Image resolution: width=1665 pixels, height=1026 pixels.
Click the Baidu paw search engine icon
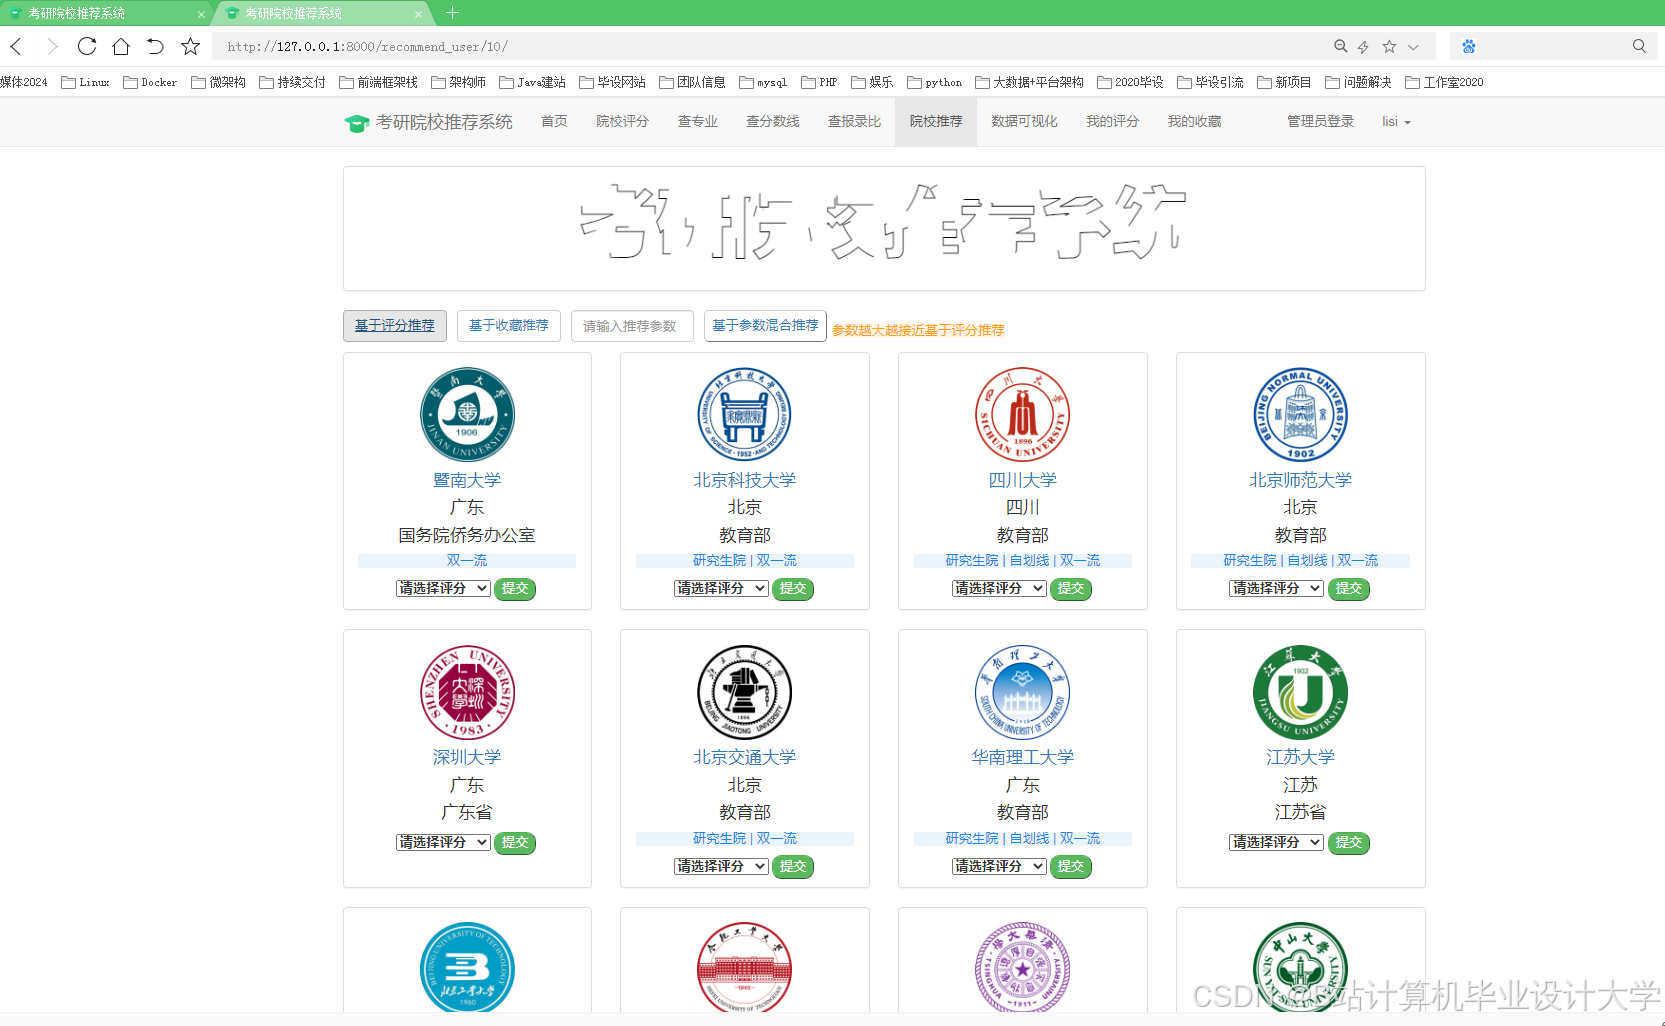[1468, 46]
